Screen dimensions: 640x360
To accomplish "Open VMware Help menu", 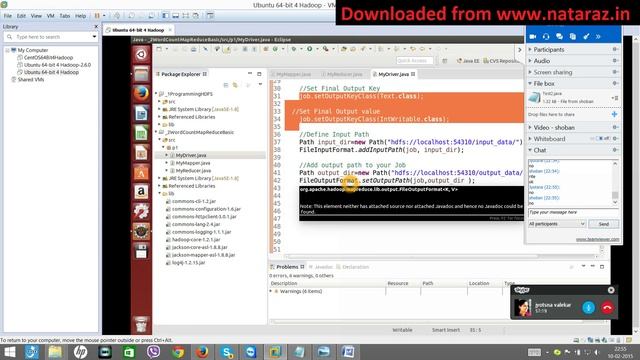I will (x=80, y=16).
